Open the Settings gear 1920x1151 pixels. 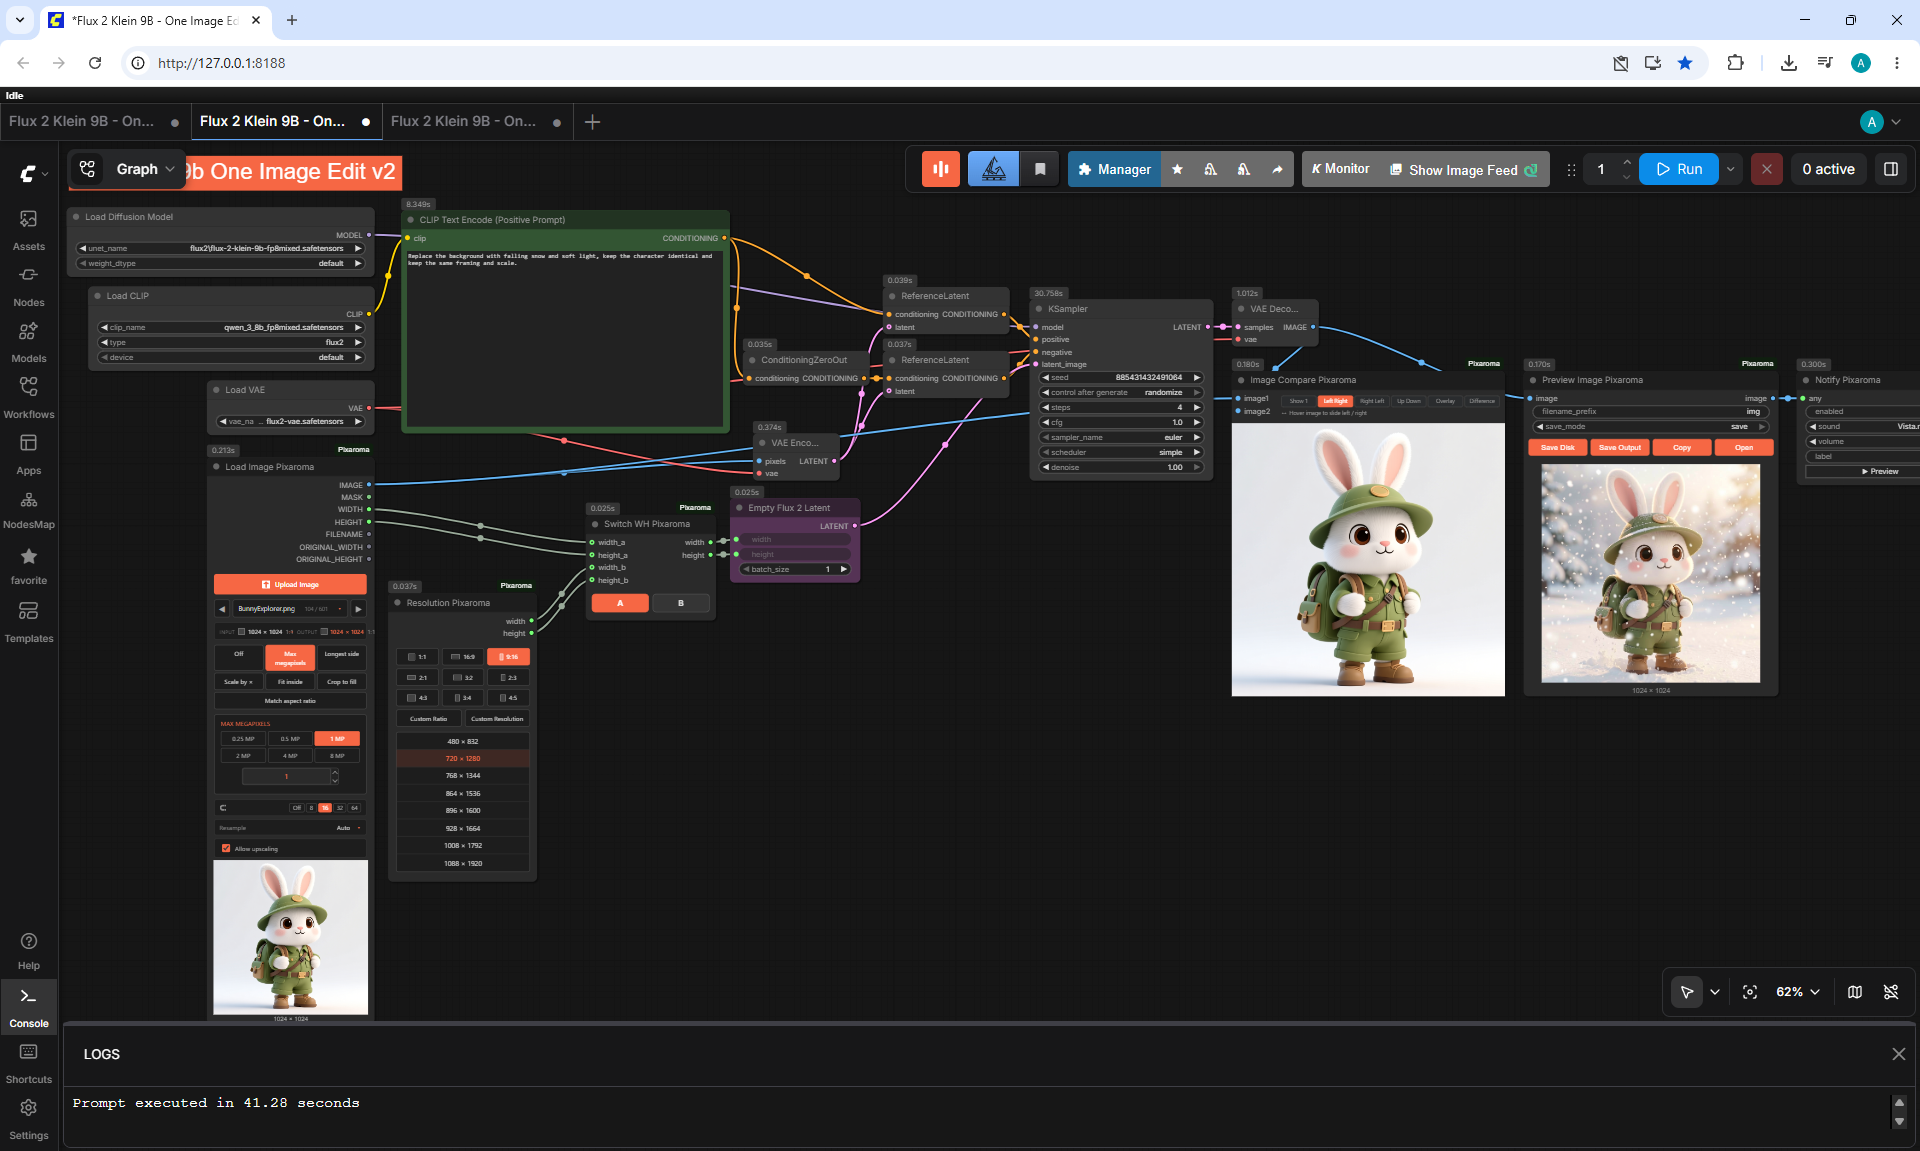(29, 1119)
